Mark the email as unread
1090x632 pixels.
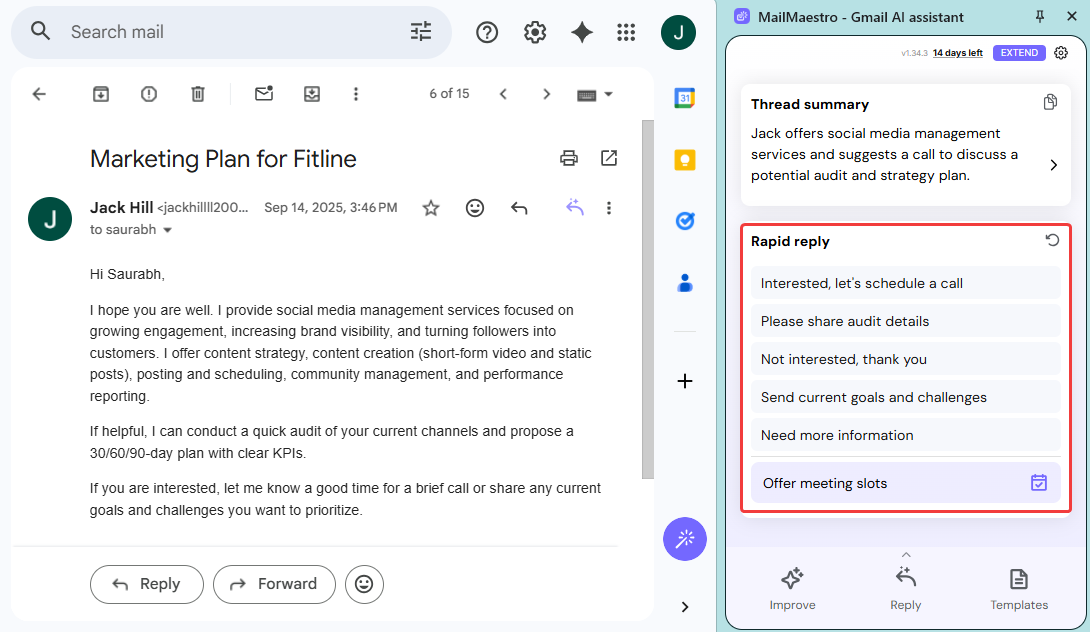click(264, 94)
